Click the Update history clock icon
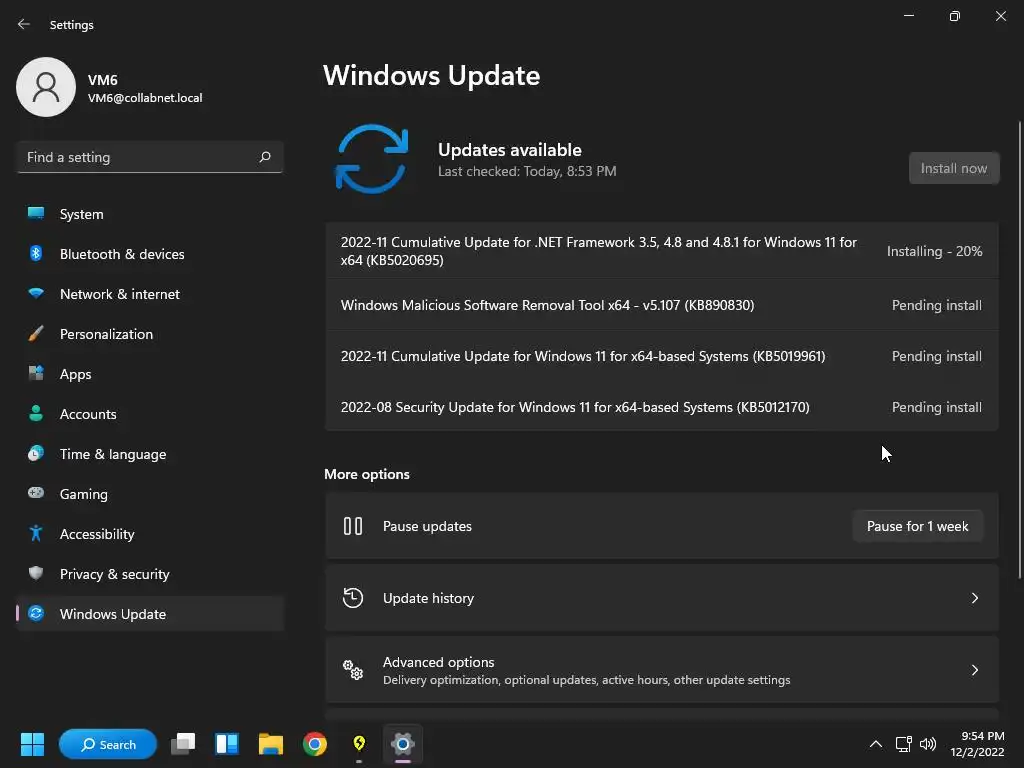The height and width of the screenshot is (768, 1024). coord(353,598)
